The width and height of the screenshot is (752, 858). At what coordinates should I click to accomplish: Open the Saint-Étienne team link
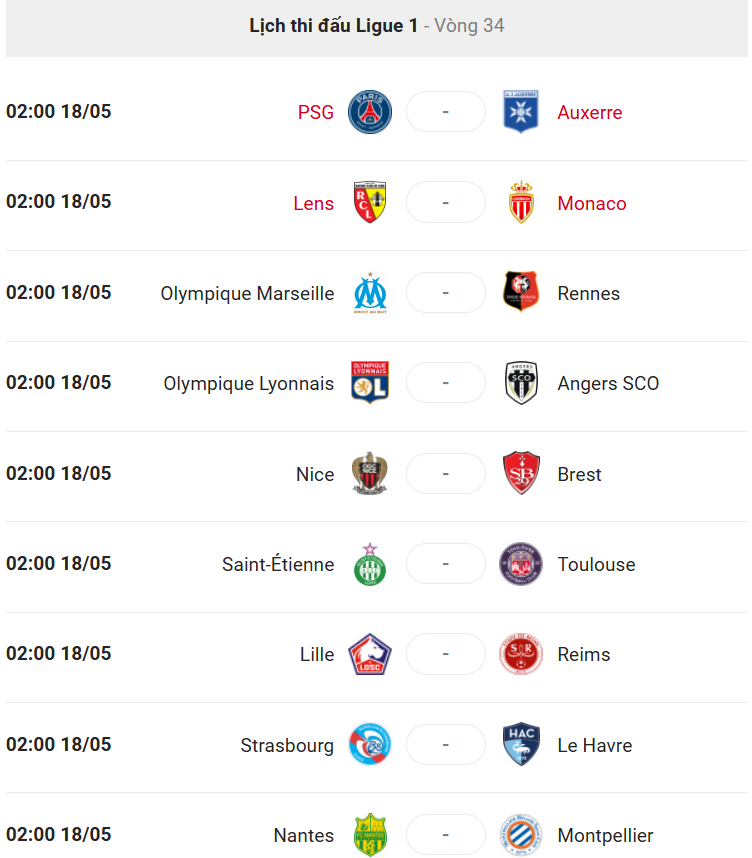coord(278,564)
